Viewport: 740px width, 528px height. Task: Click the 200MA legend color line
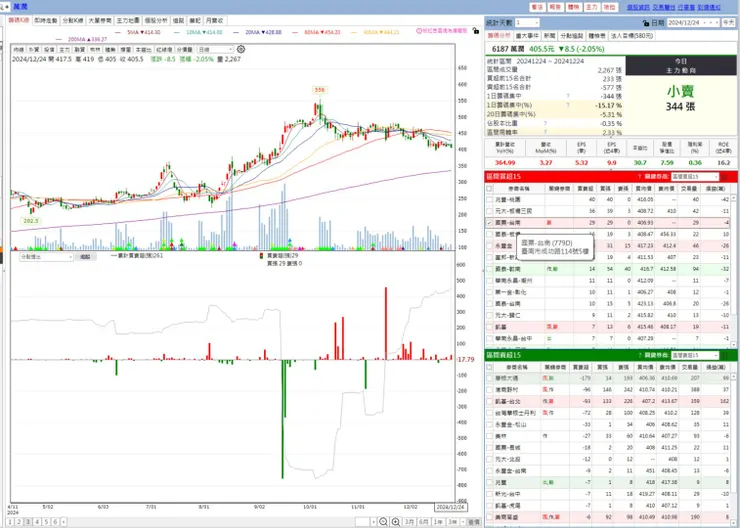pyautogui.click(x=59, y=39)
